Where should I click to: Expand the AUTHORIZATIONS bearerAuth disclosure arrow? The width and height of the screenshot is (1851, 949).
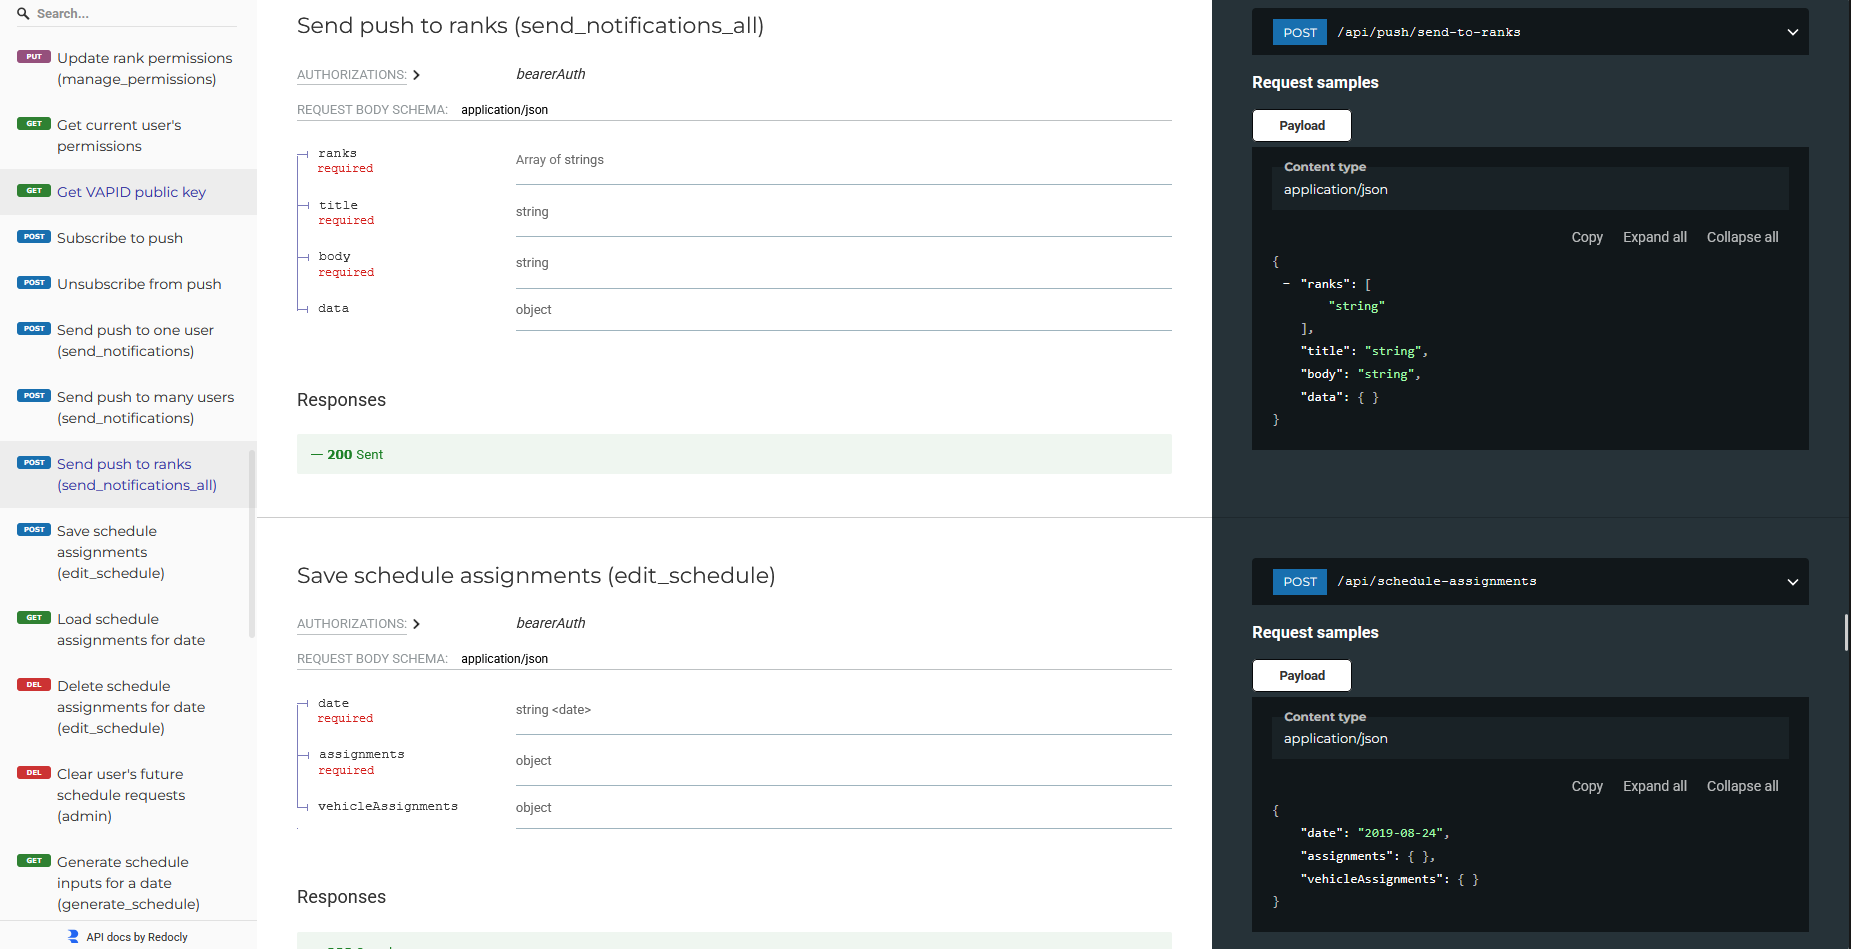tap(417, 74)
